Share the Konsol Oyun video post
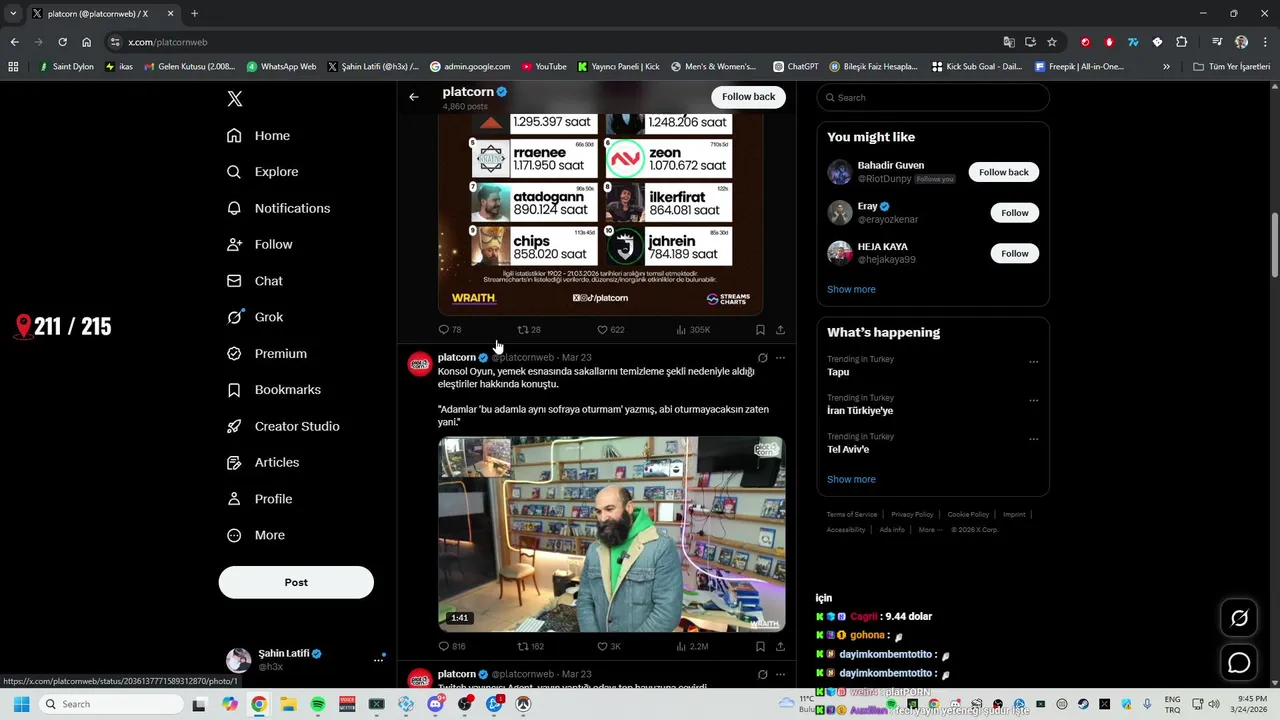The height and width of the screenshot is (720, 1280). [780, 646]
